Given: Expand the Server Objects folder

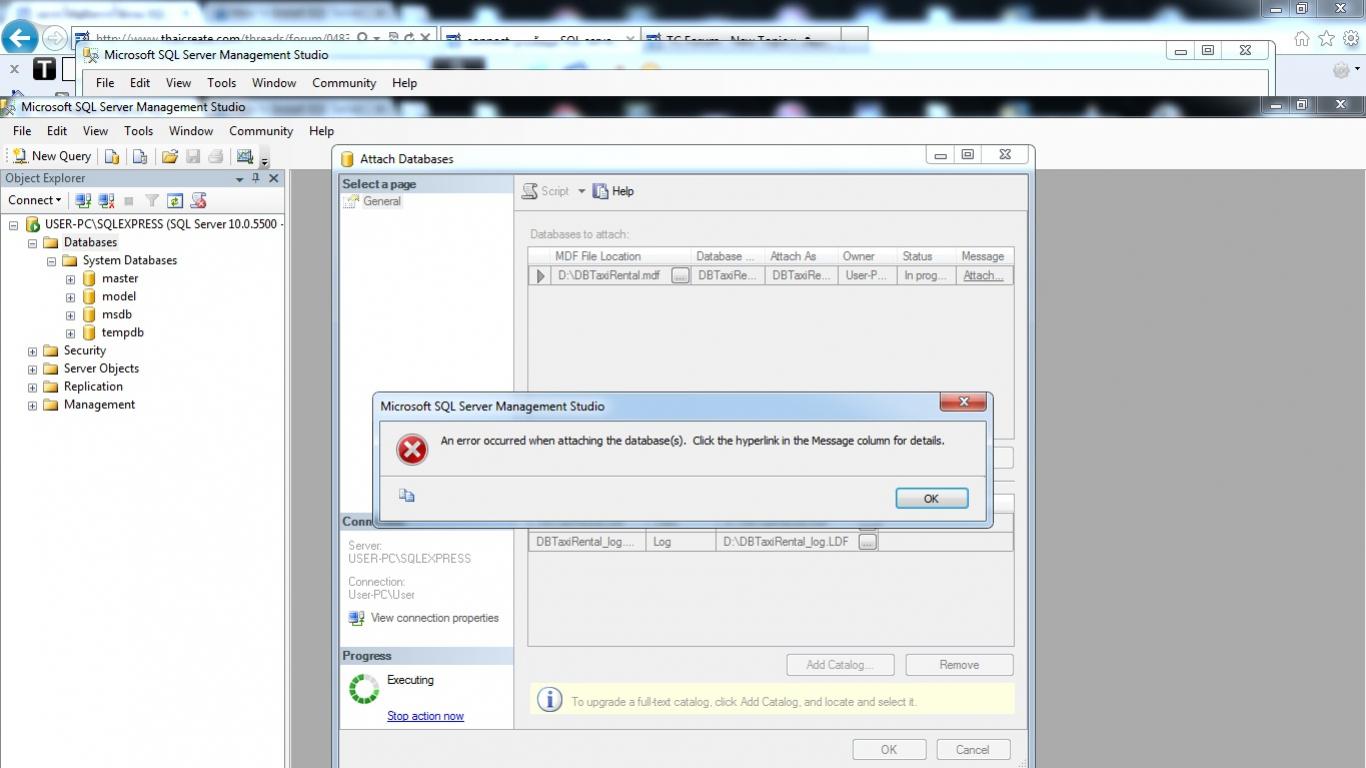Looking at the screenshot, I should click(32, 369).
